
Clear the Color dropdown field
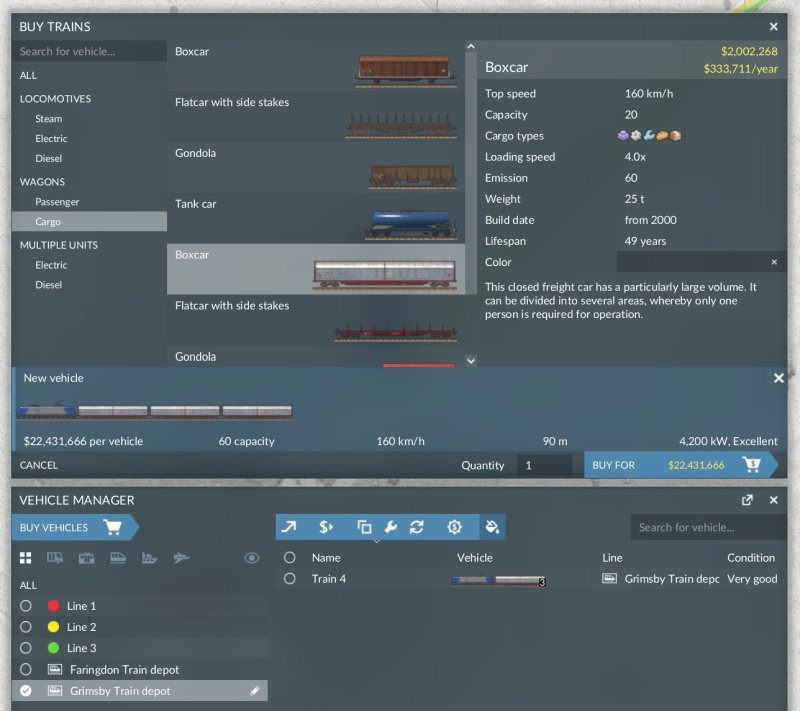[x=773, y=262]
